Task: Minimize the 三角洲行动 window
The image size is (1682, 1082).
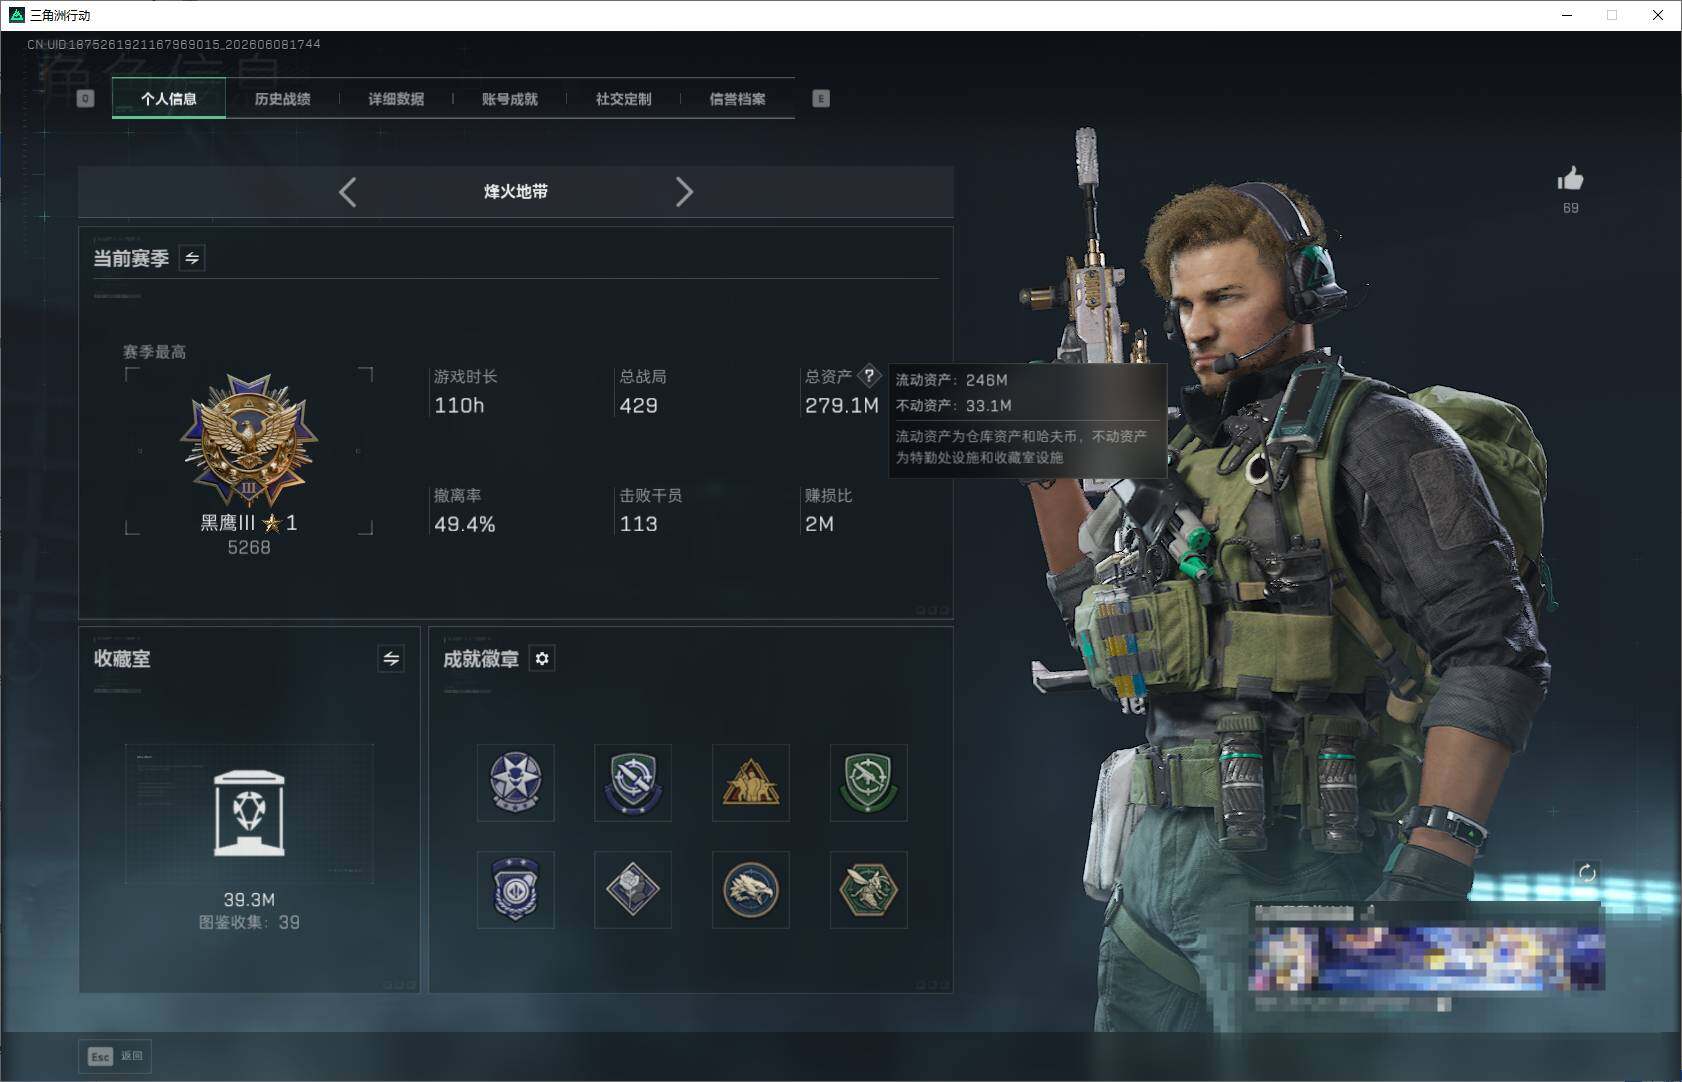Action: 1567,15
